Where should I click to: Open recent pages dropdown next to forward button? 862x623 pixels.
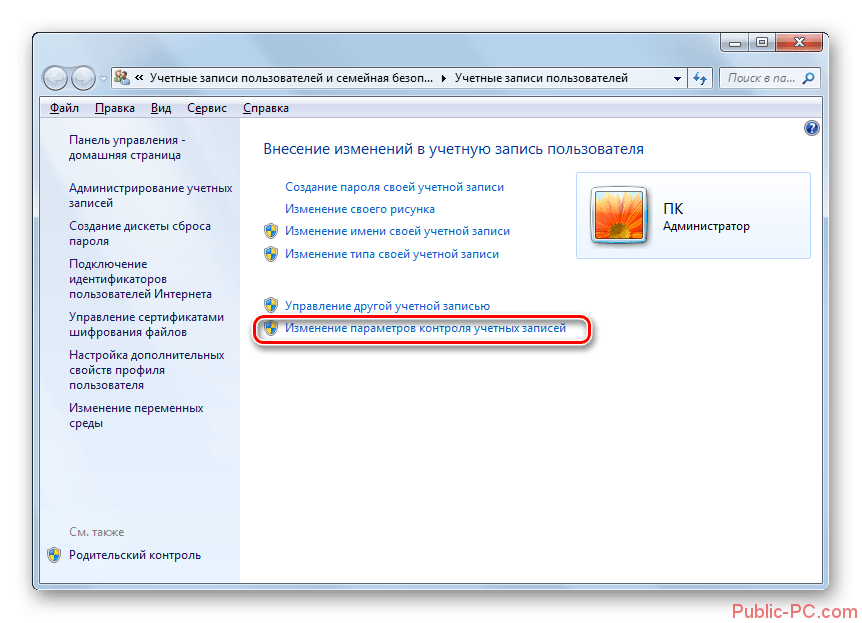point(103,79)
